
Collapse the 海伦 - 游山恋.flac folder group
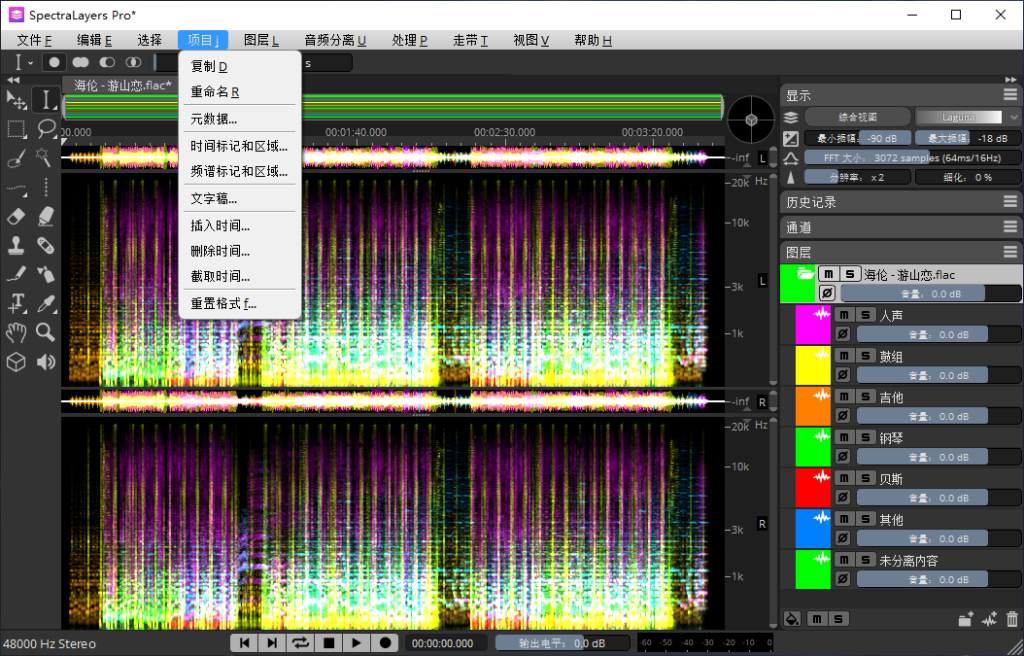pyautogui.click(x=805, y=275)
